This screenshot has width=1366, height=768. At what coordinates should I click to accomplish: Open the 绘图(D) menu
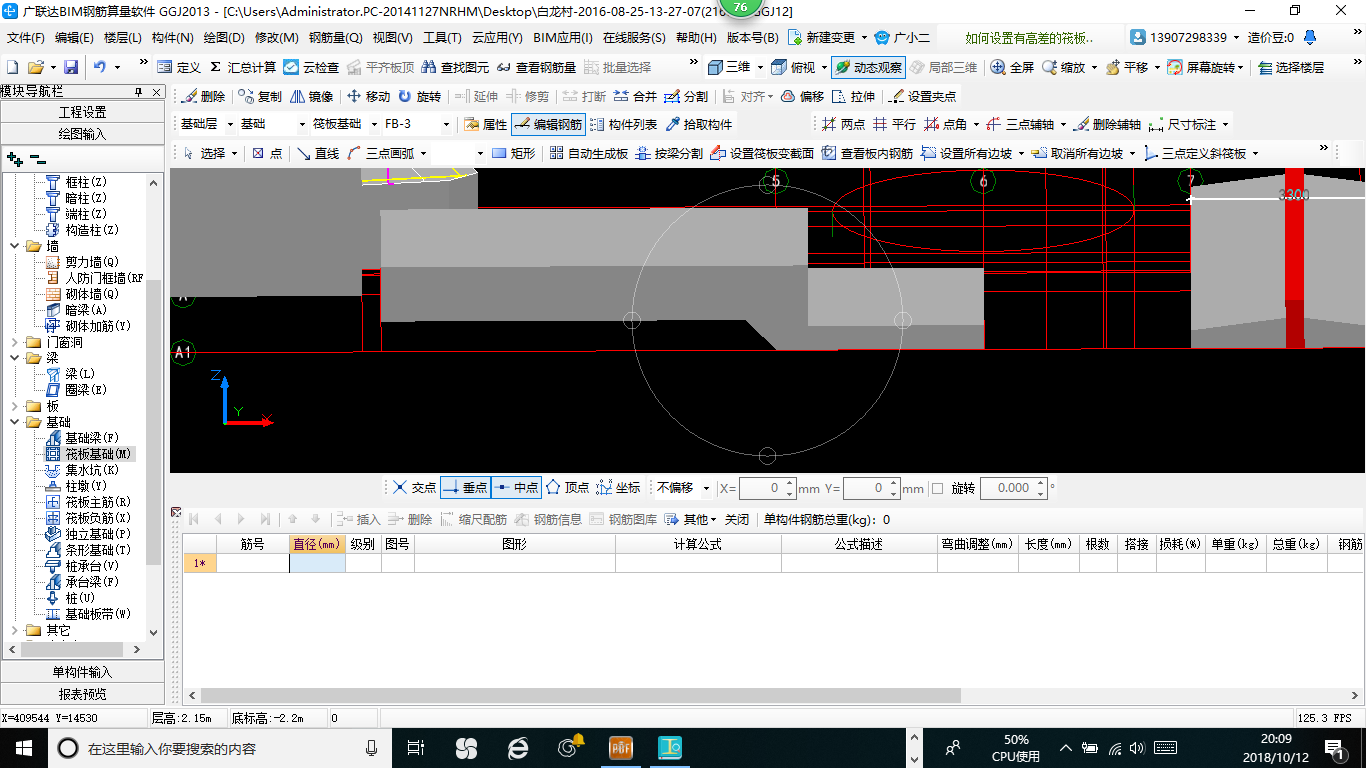coord(224,38)
